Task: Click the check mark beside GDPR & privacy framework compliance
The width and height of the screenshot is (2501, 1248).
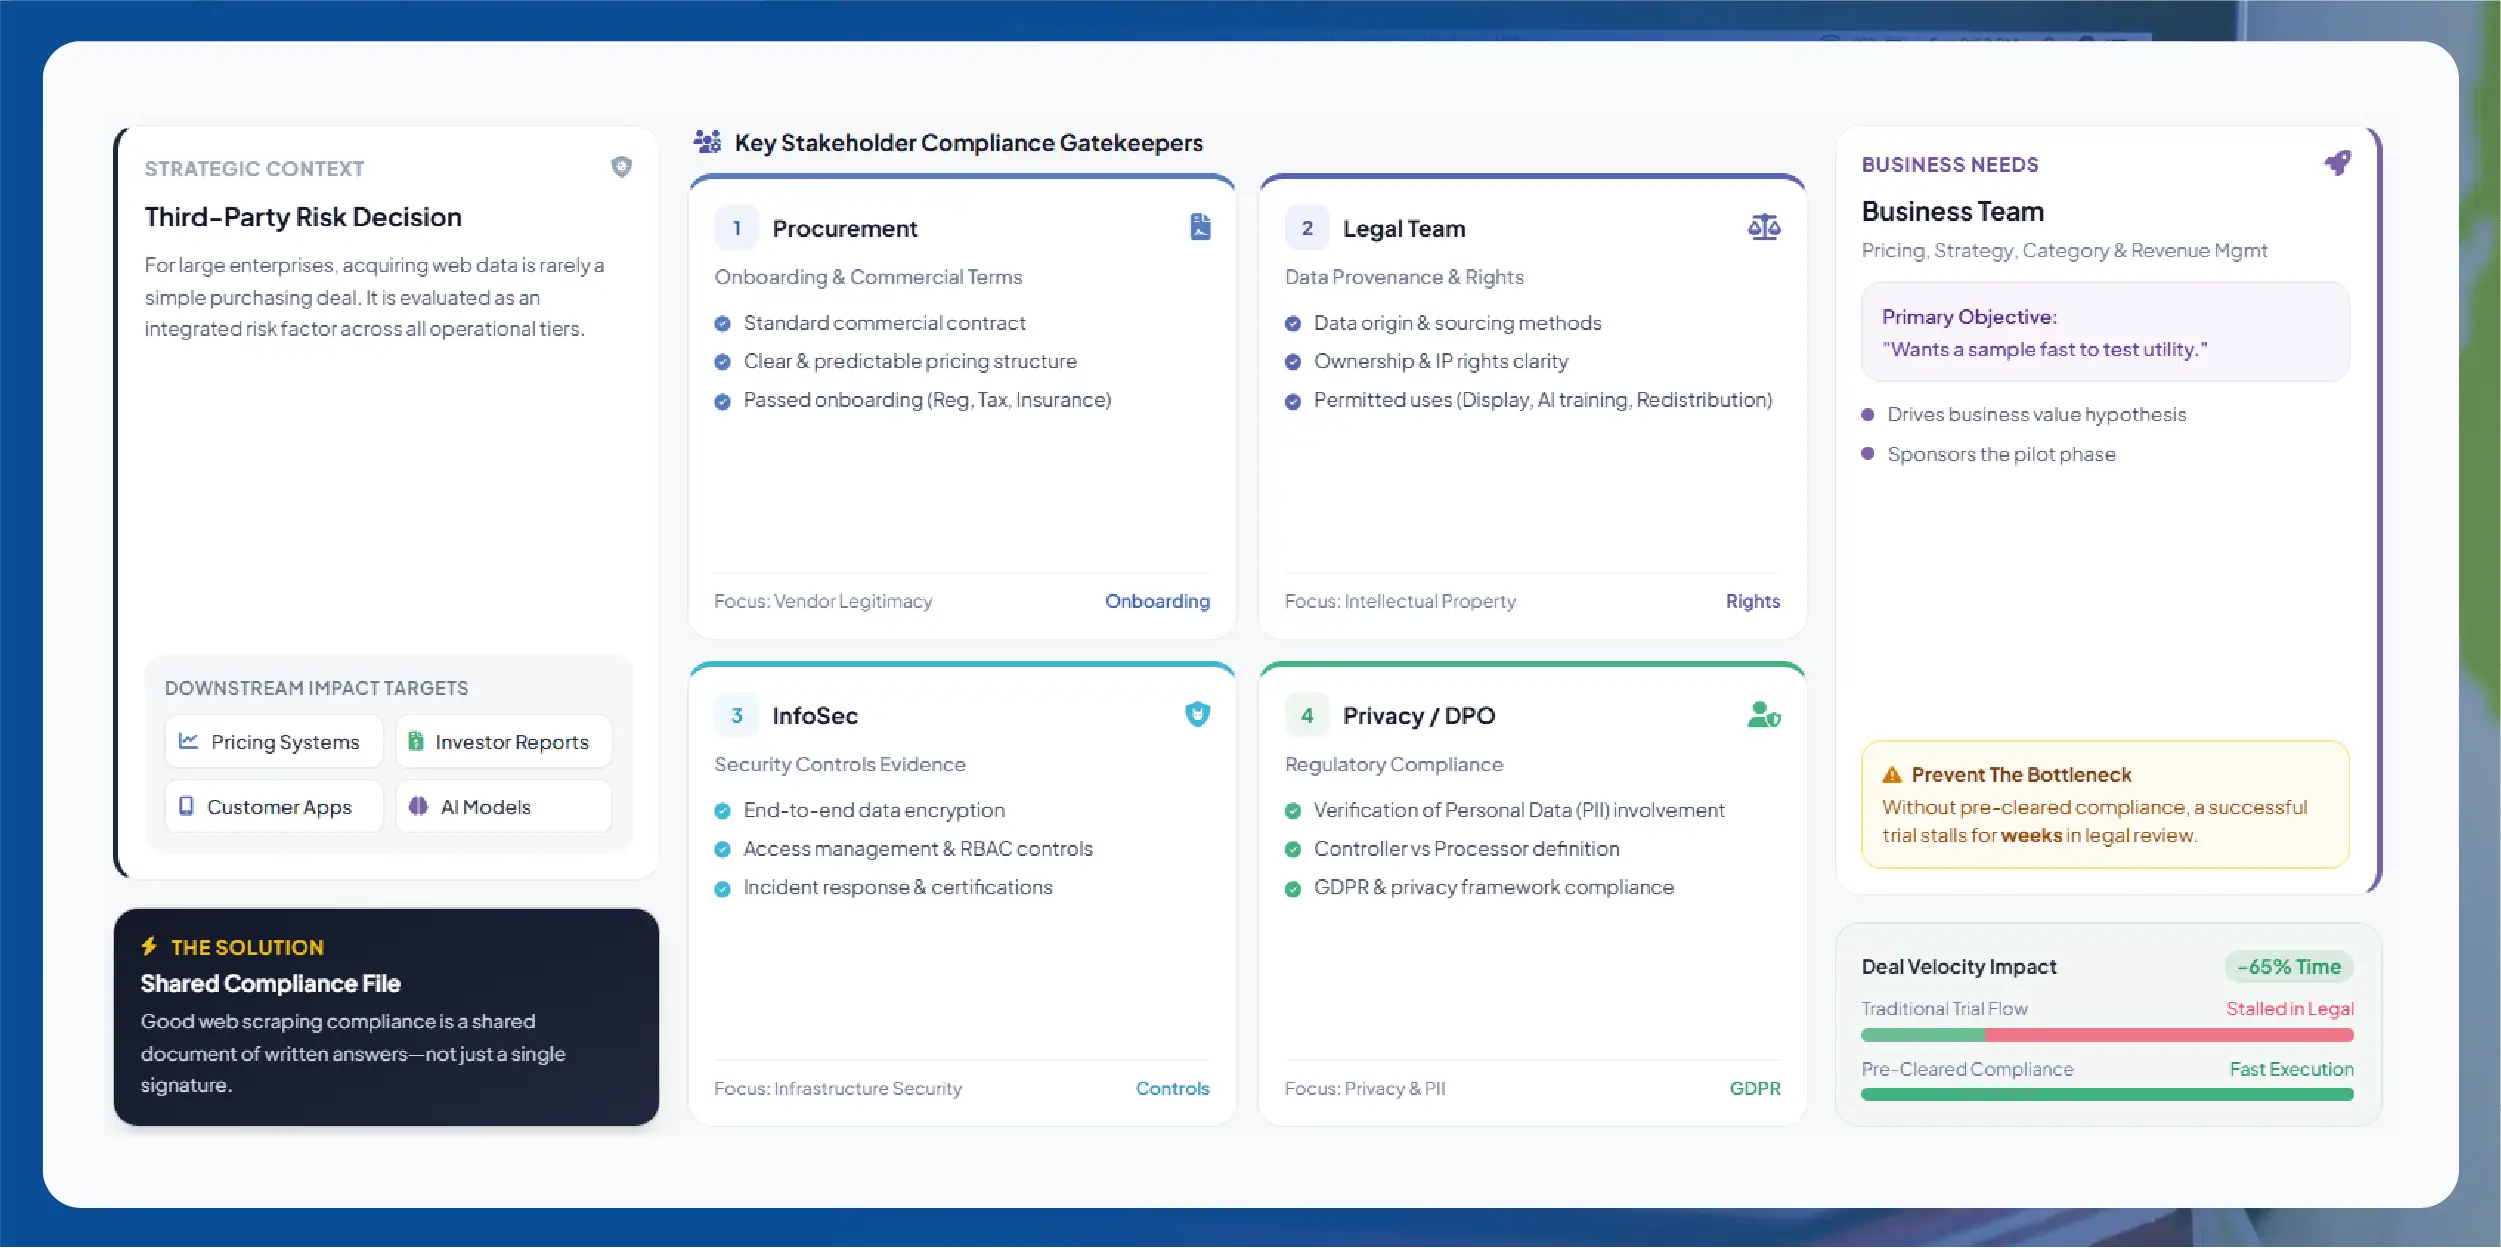Action: tap(1293, 888)
